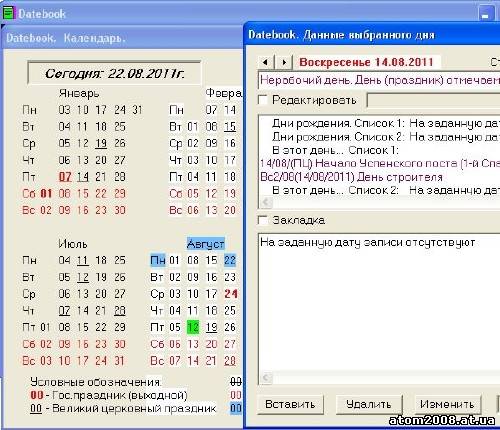Select red holiday date 24 in August
This screenshot has height=430, width=500.
pos(231,294)
